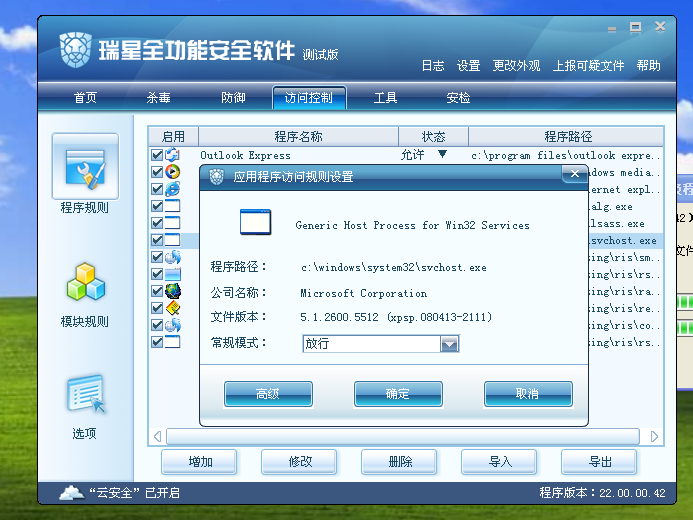Open the 模块规则 module rules cubes icon
Viewport: 693px width, 520px height.
[85, 282]
